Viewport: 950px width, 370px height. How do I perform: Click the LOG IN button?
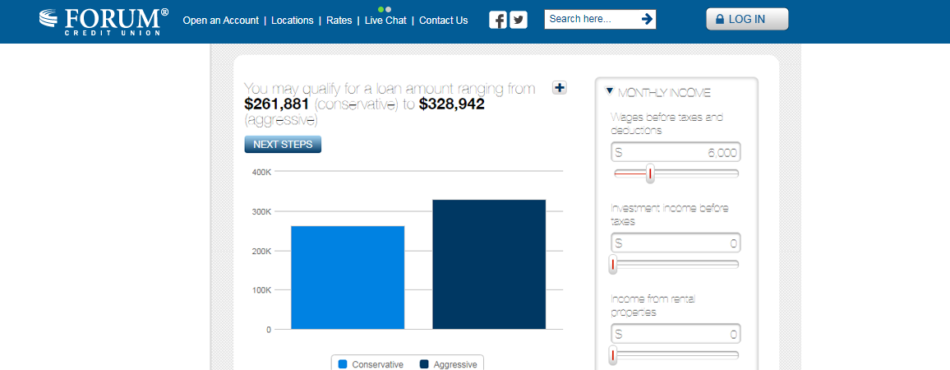click(x=747, y=19)
